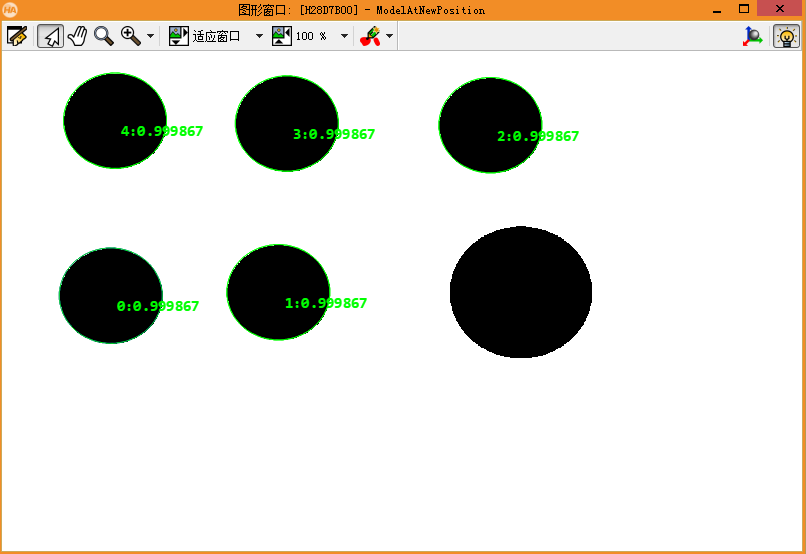Expand the zoom-in tool dropdown arrow
This screenshot has width=806, height=554.
click(x=150, y=36)
